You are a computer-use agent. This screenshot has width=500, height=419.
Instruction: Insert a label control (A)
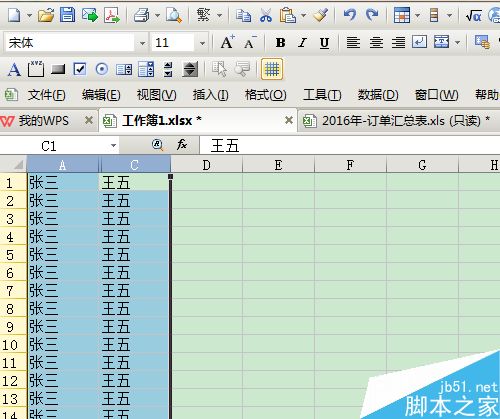pyautogui.click(x=14, y=70)
